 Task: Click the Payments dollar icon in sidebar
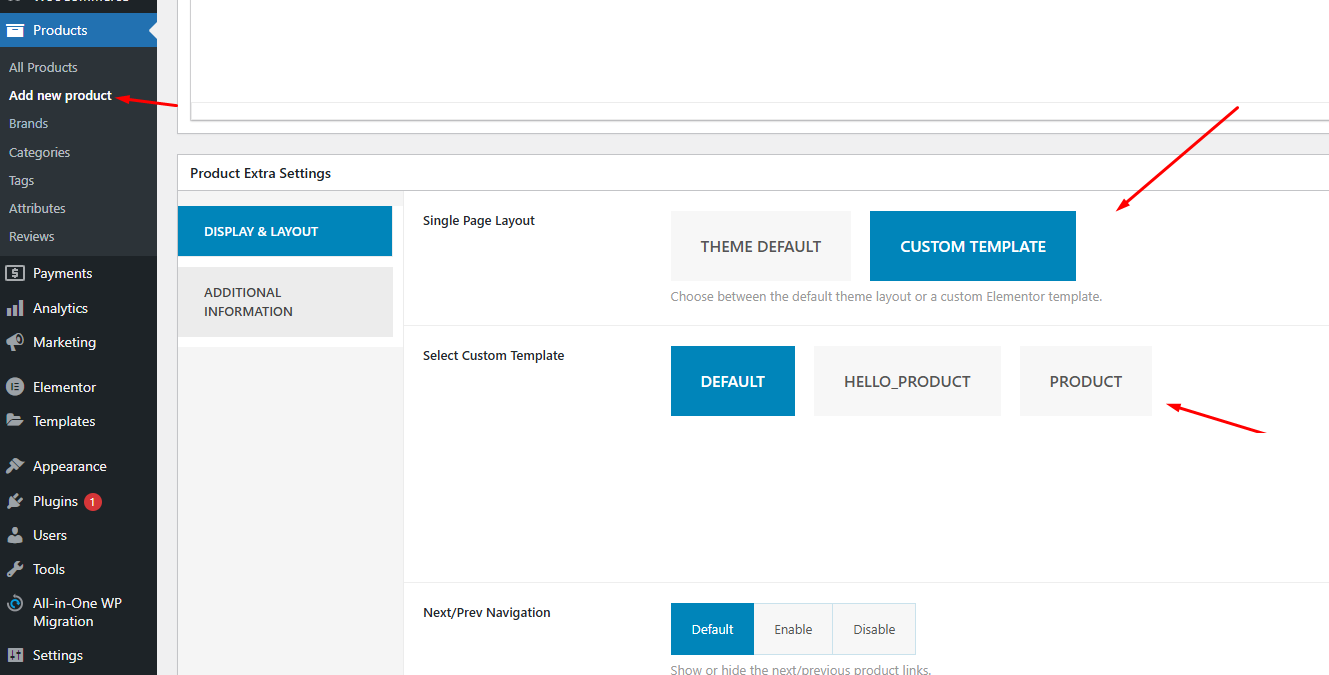pyautogui.click(x=15, y=273)
